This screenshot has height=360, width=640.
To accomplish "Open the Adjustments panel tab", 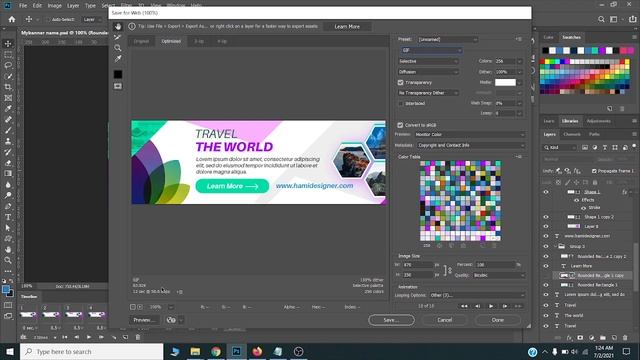I will 598,121.
